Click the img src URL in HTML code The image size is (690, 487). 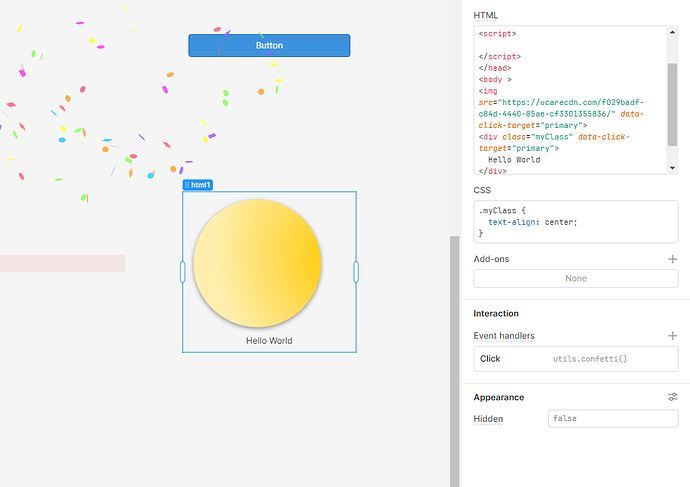click(x=561, y=108)
